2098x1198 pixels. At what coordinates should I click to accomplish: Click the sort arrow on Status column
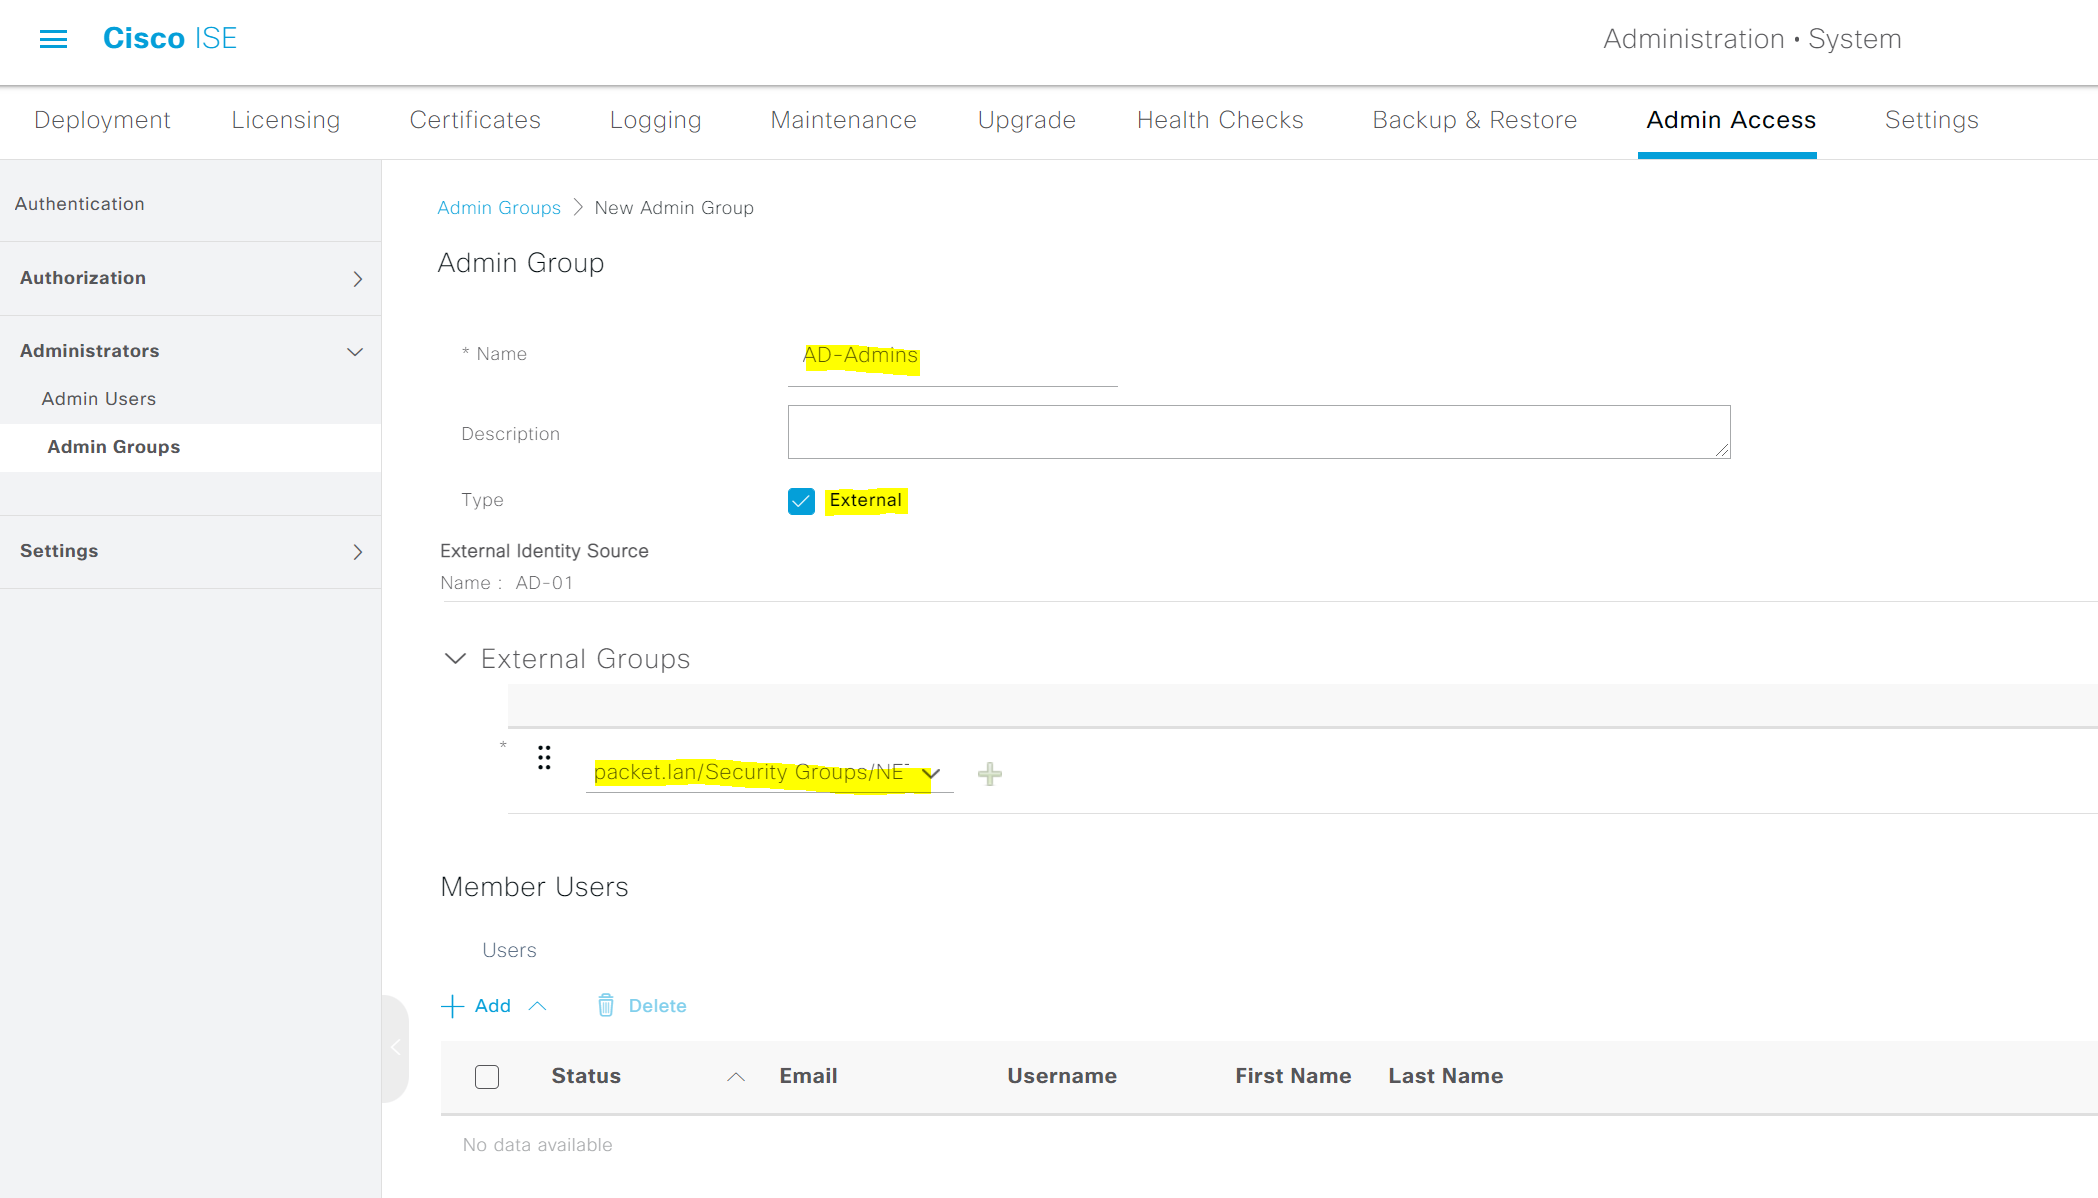tap(735, 1075)
